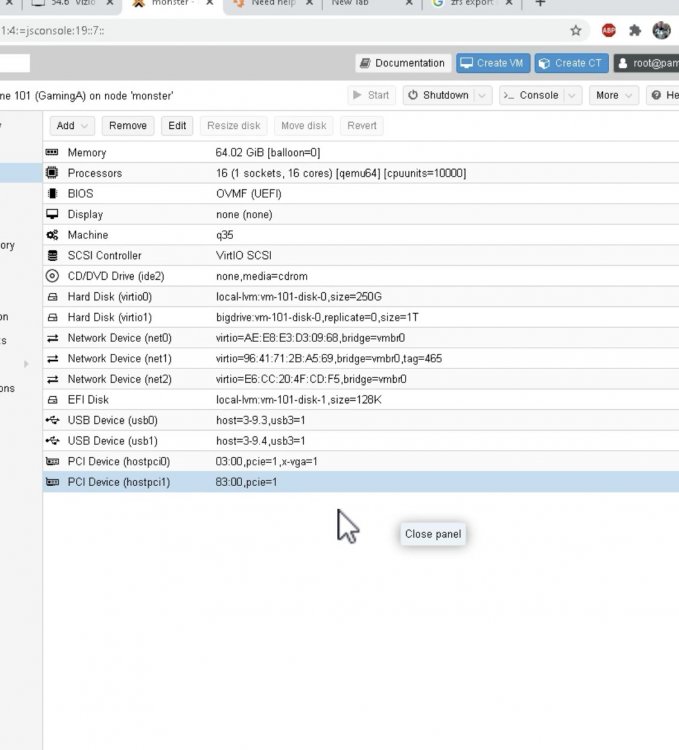Click the PCI Device (hostpci1) card icon
Viewport: 679px width, 750px height.
52,482
